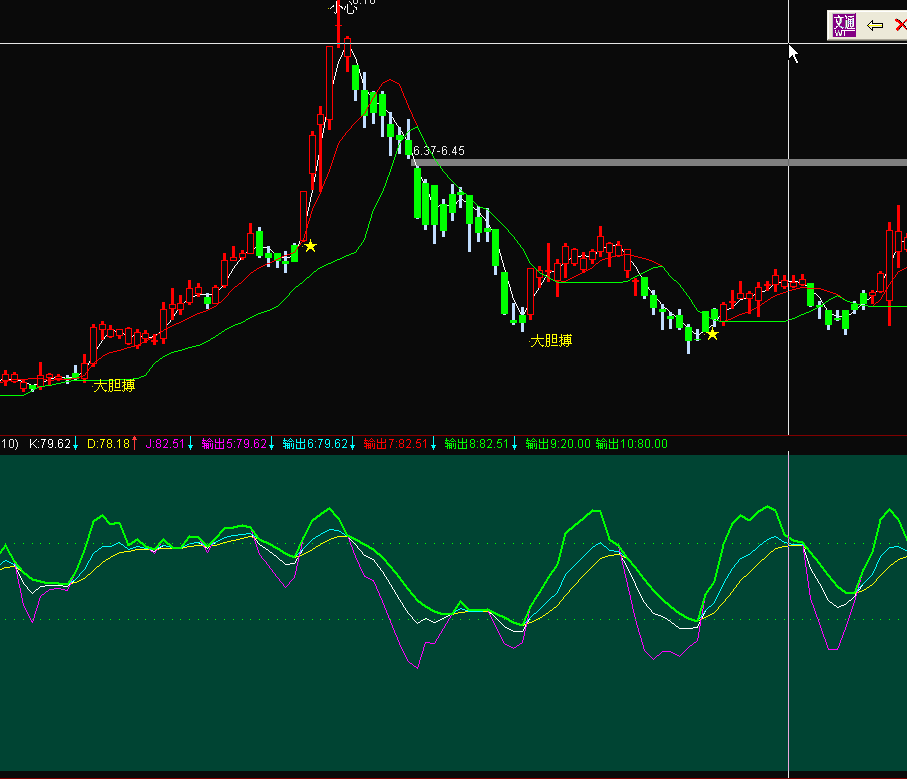Click the 输出10:80.00 output label
This screenshot has width=907, height=779.
point(631,444)
